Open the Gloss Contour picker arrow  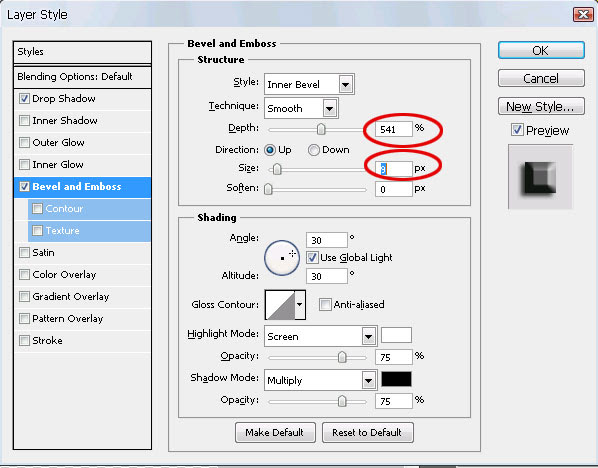pyautogui.click(x=300, y=304)
